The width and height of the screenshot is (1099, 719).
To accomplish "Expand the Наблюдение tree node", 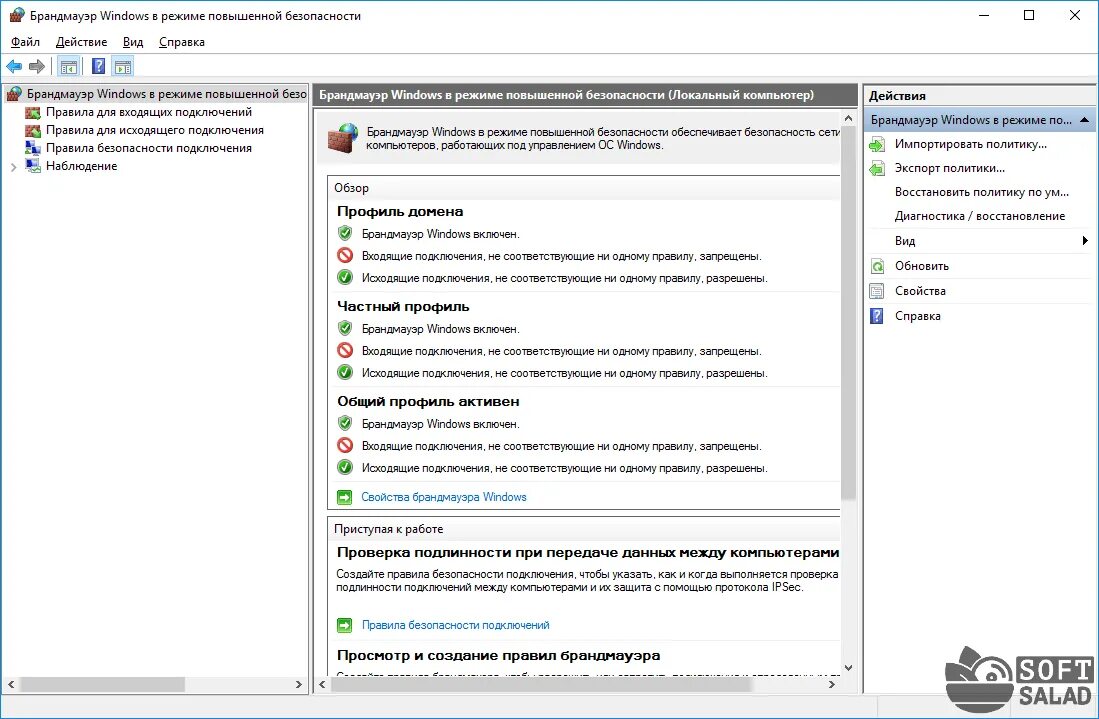I will (x=13, y=167).
